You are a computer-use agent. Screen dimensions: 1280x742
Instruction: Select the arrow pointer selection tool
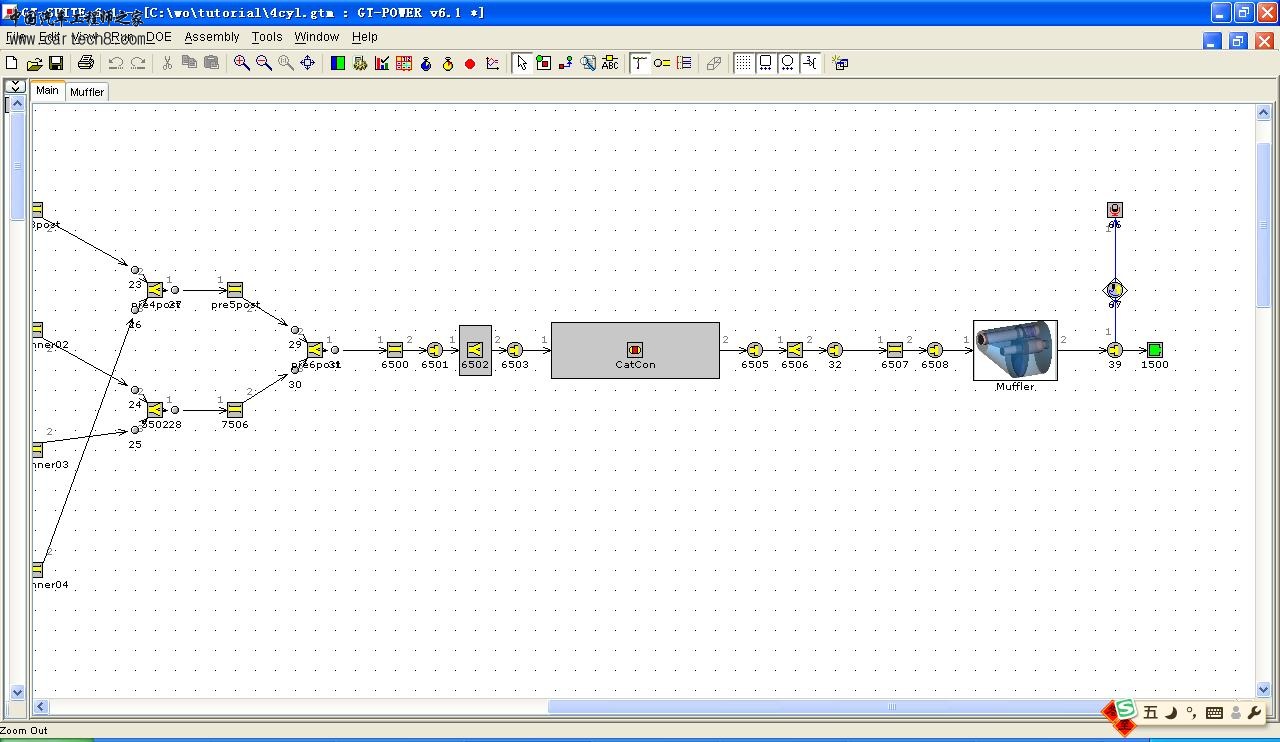point(521,63)
